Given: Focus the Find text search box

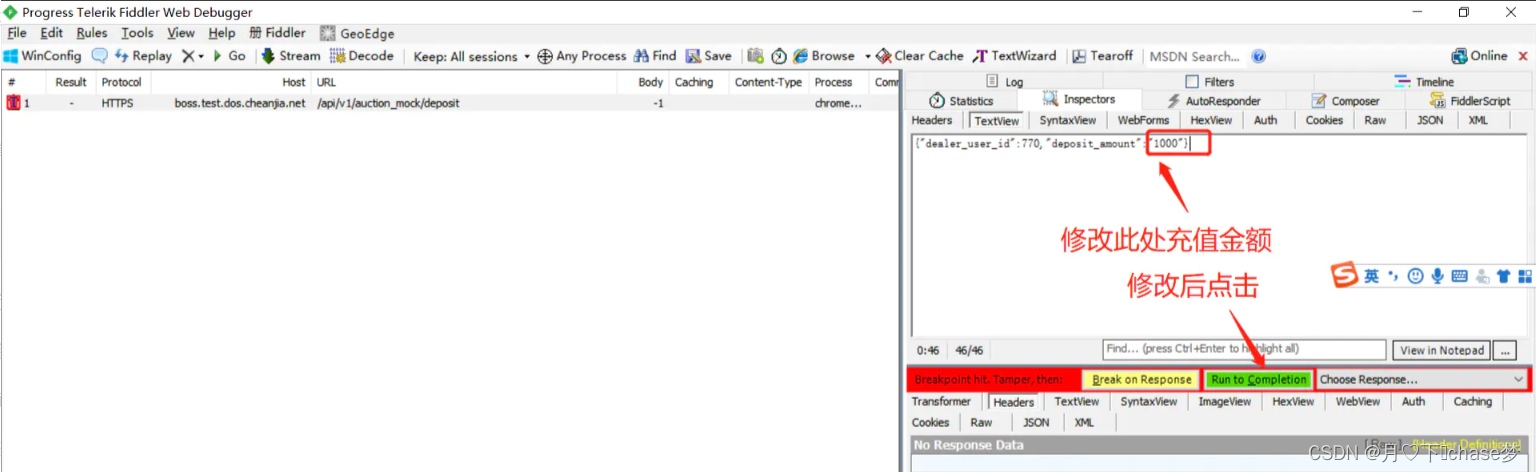Looking at the screenshot, I should tap(1244, 349).
